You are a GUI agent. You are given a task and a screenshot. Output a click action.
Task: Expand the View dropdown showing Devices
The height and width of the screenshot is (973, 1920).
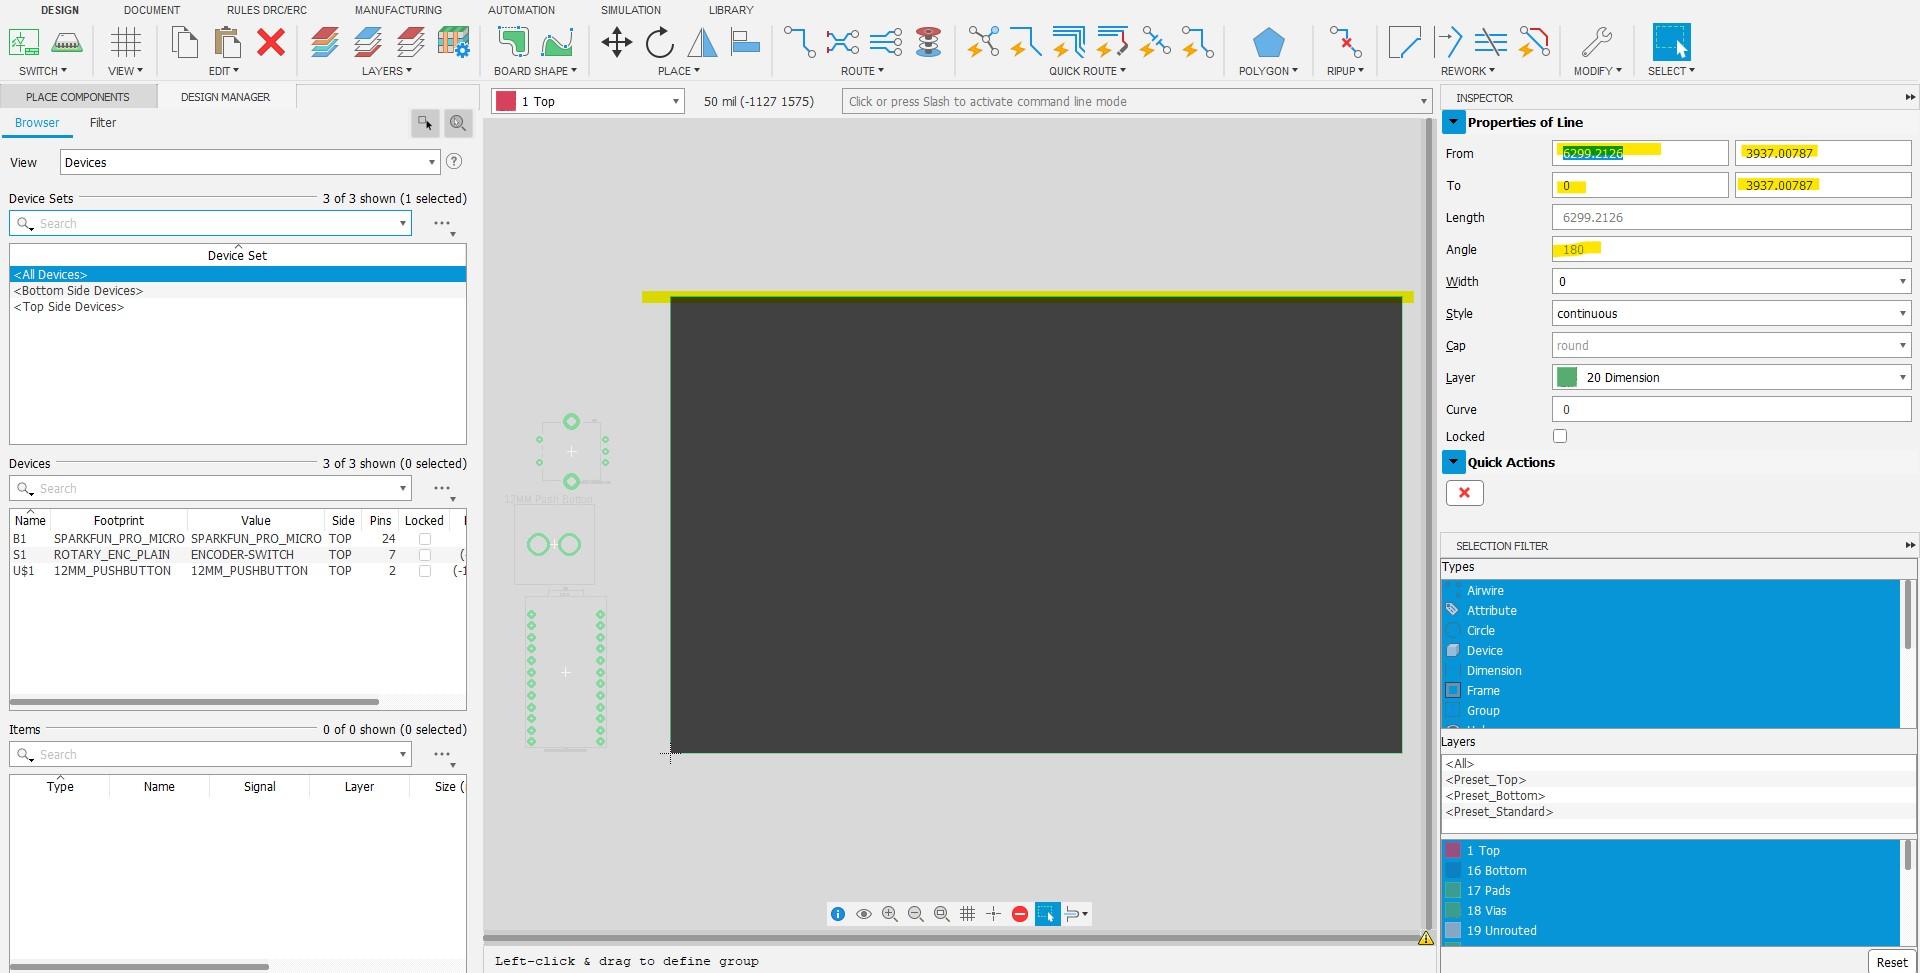pyautogui.click(x=431, y=161)
